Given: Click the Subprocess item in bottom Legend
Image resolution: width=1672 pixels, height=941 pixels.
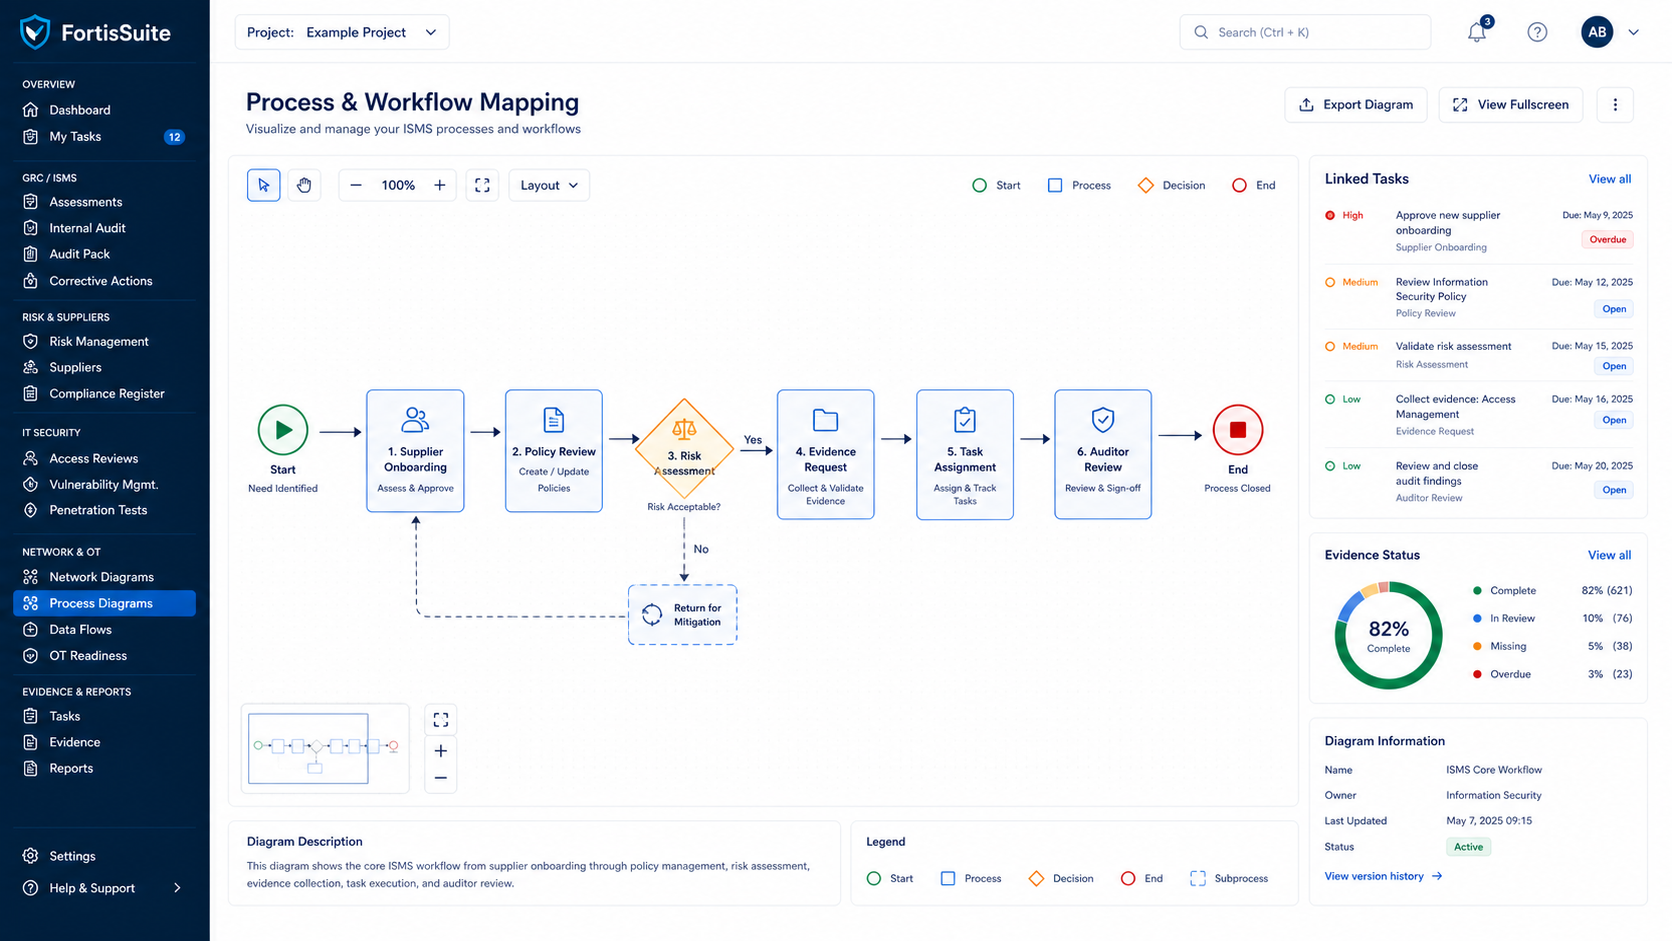Looking at the screenshot, I should 1229,878.
